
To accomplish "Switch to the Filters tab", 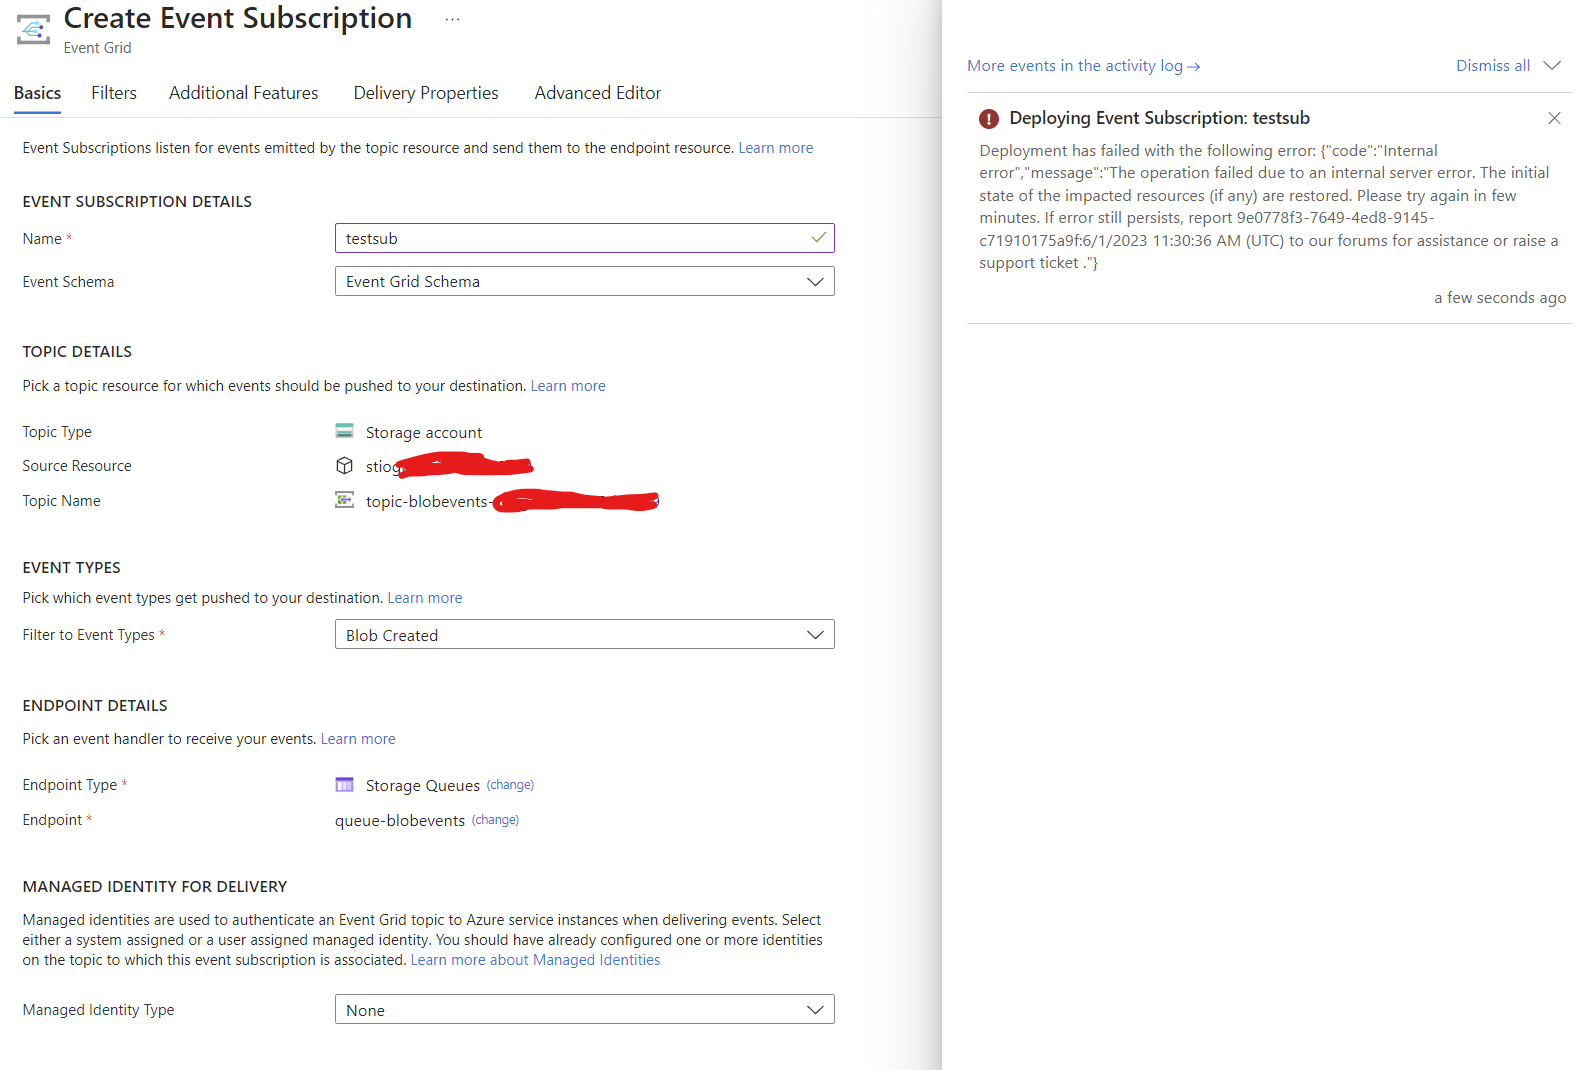I will tap(114, 93).
